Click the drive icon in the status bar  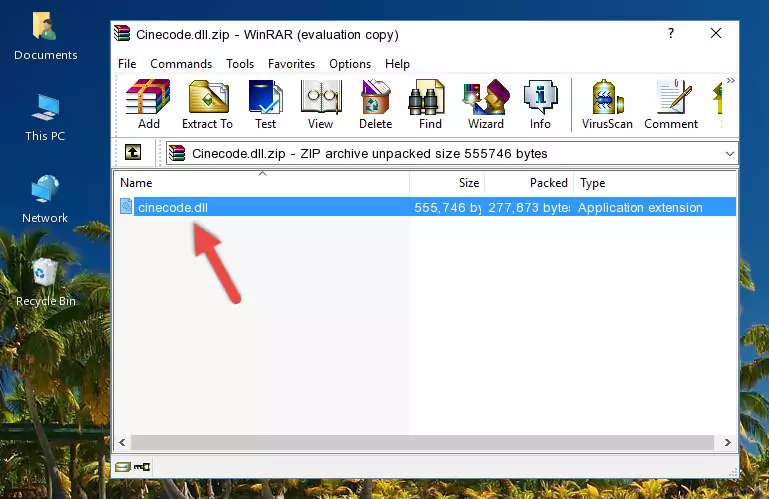[x=123, y=467]
